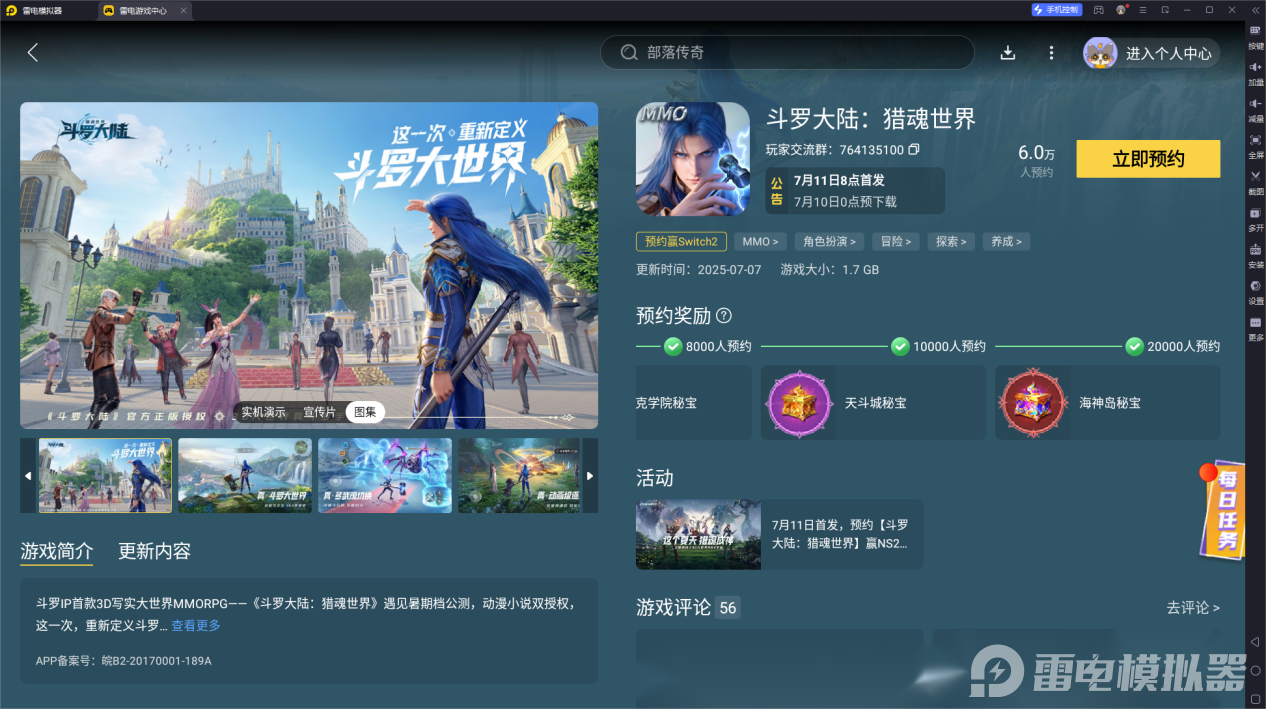The width and height of the screenshot is (1266, 709).
Task: Select the 游戏简介 tab
Action: [57, 551]
